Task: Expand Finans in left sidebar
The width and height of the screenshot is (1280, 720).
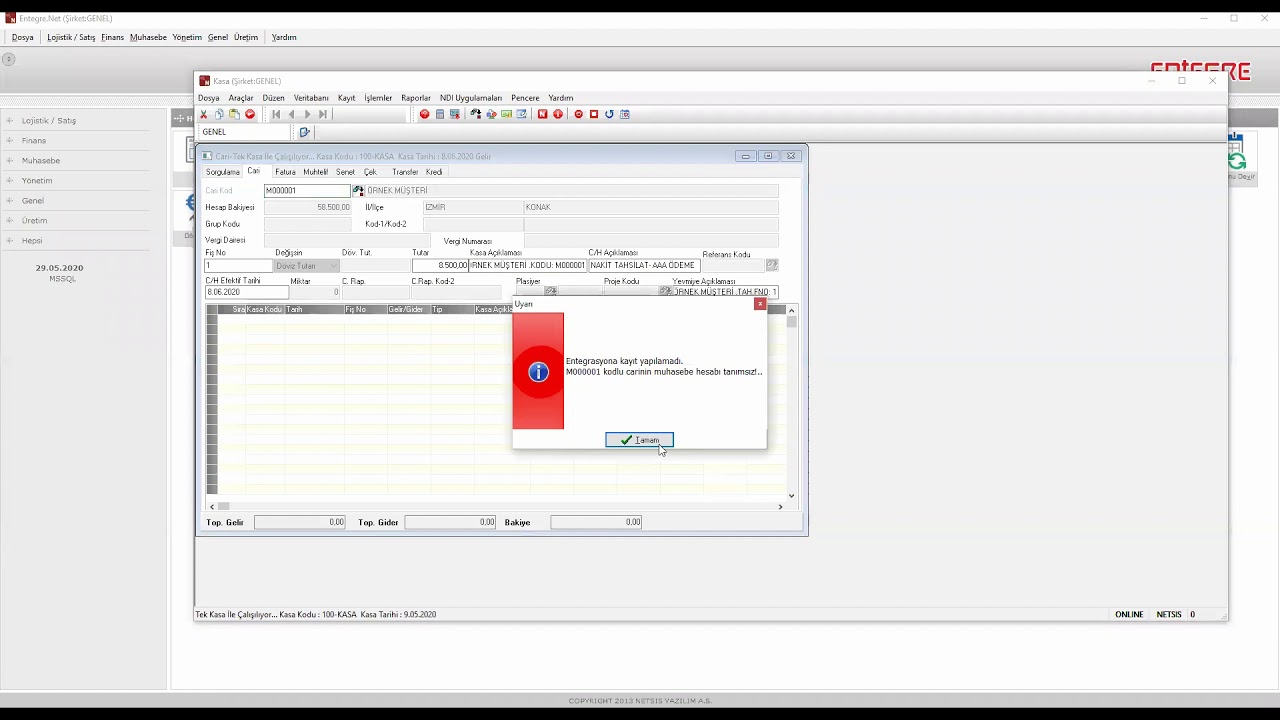Action: point(9,141)
